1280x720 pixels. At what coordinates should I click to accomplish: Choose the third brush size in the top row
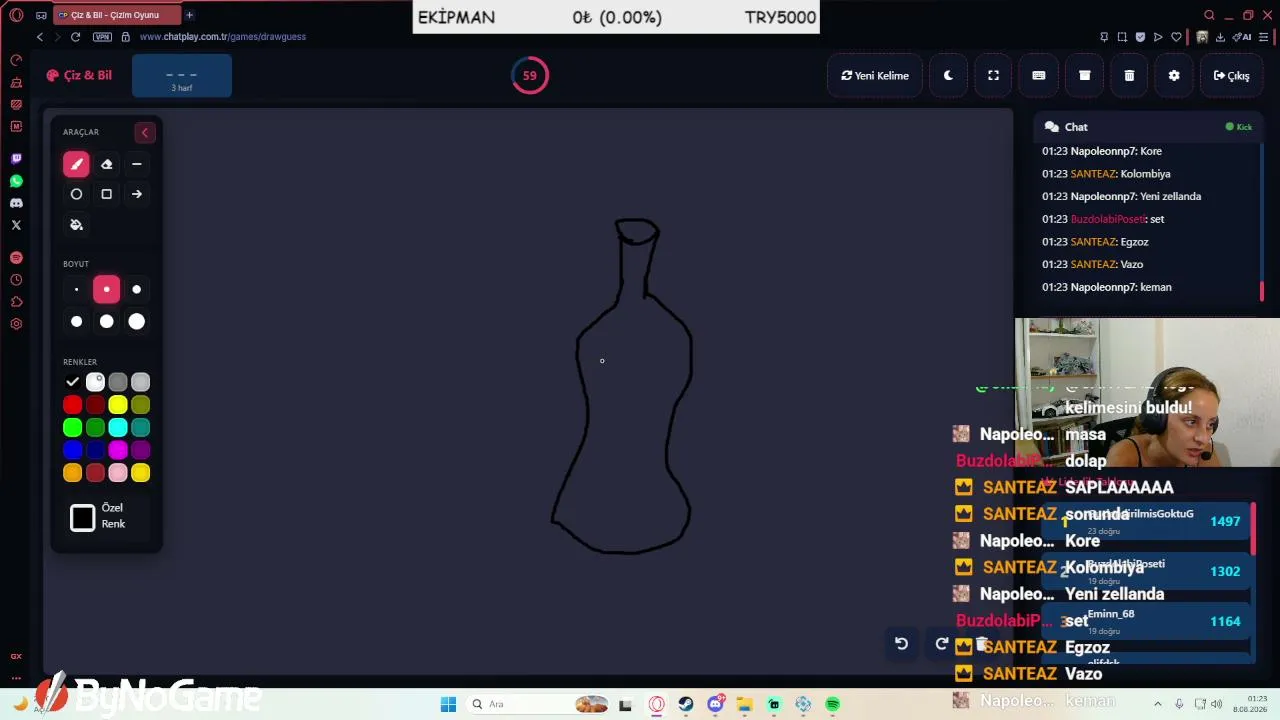click(137, 290)
